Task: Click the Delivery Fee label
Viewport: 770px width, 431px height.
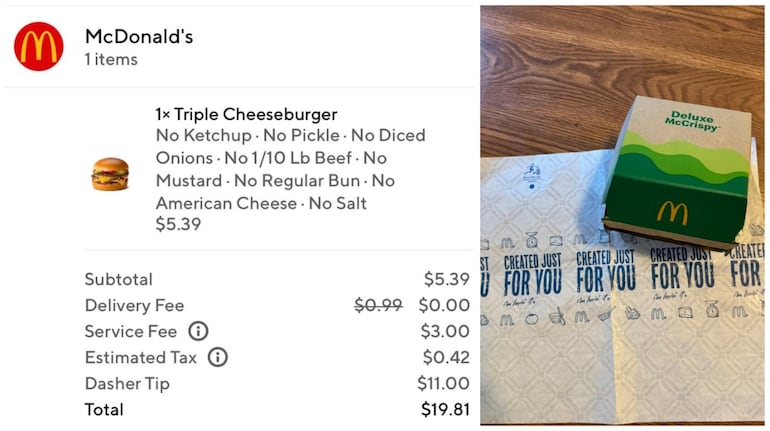Action: pos(134,305)
